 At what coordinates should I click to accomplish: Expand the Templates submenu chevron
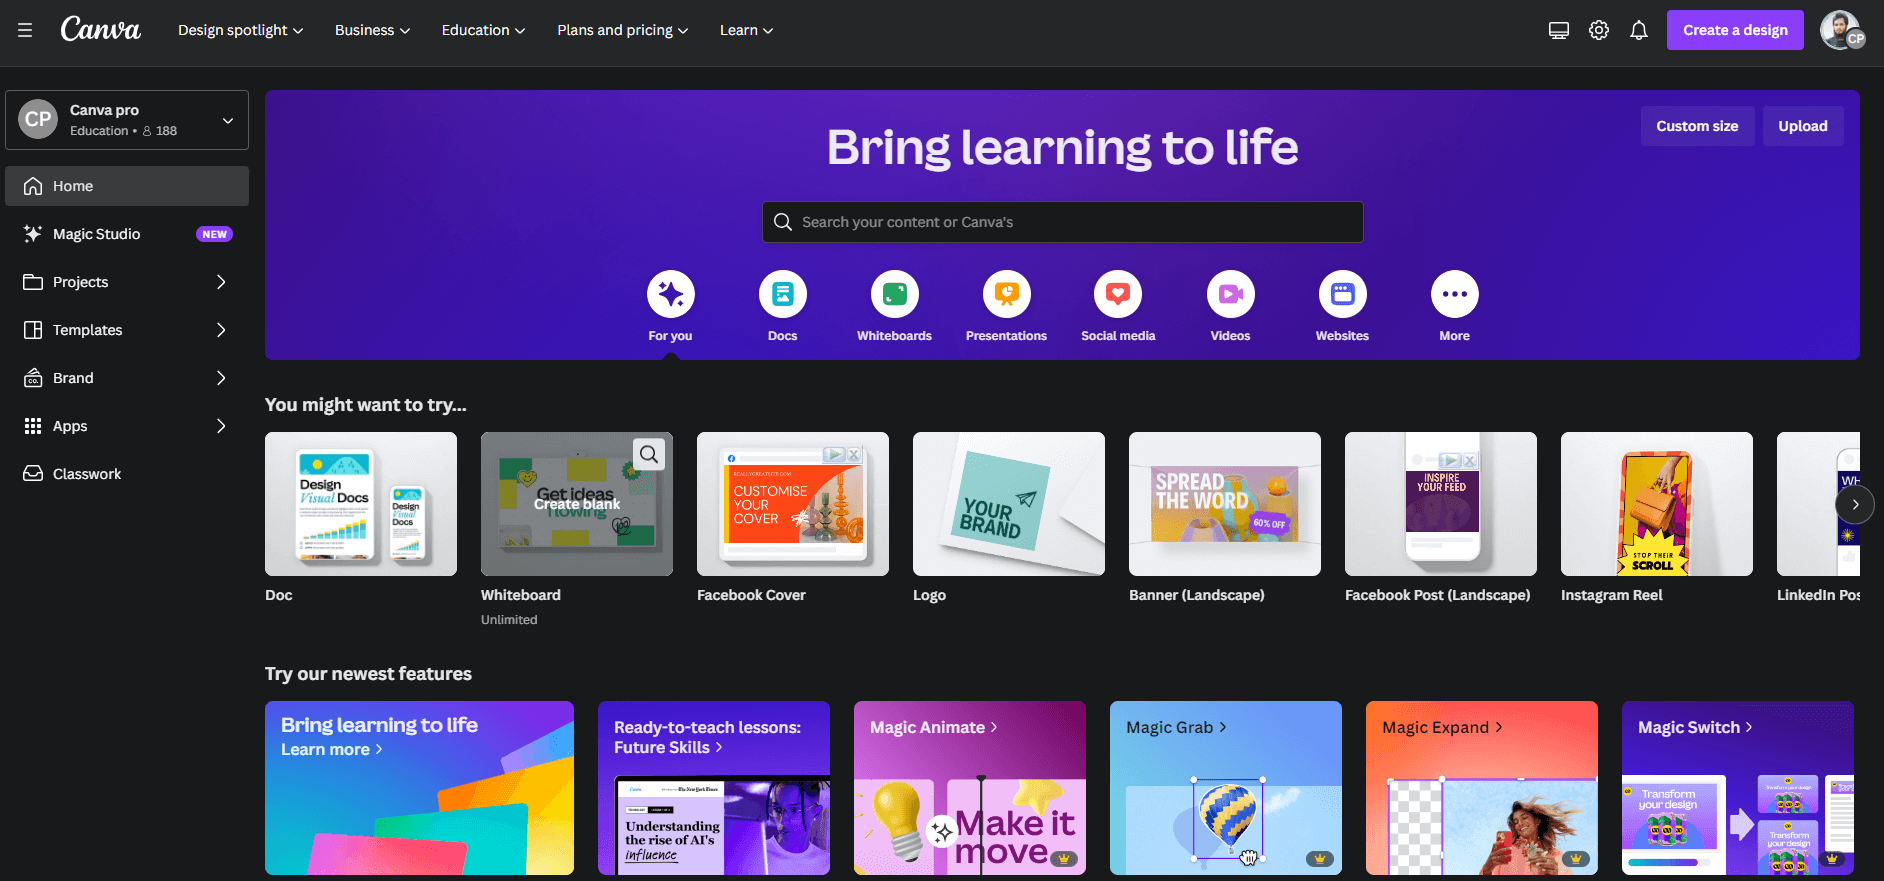pyautogui.click(x=221, y=330)
